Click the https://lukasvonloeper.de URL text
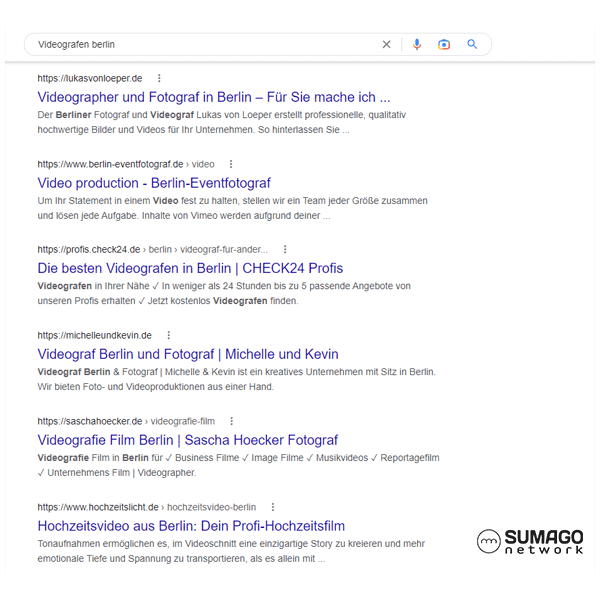600x600 pixels. coord(90,78)
